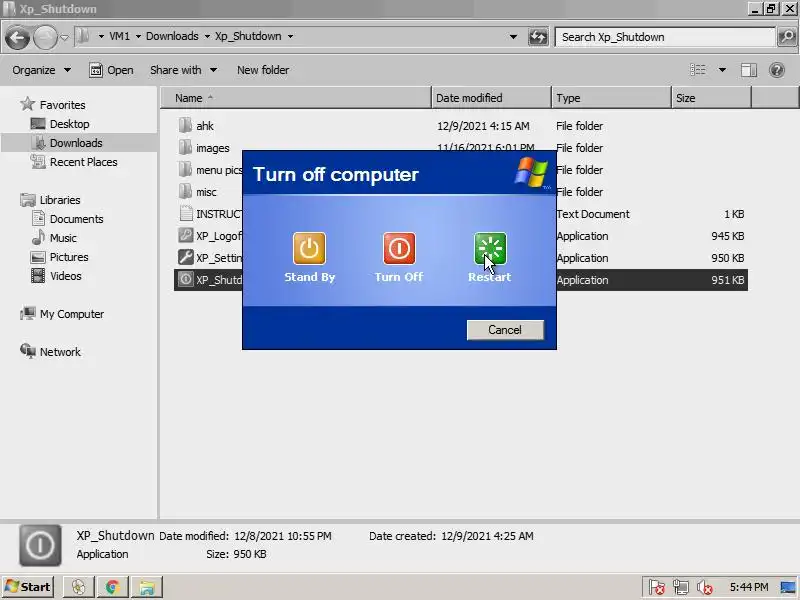
Task: Select the menu pics folder icon
Action: [186, 169]
